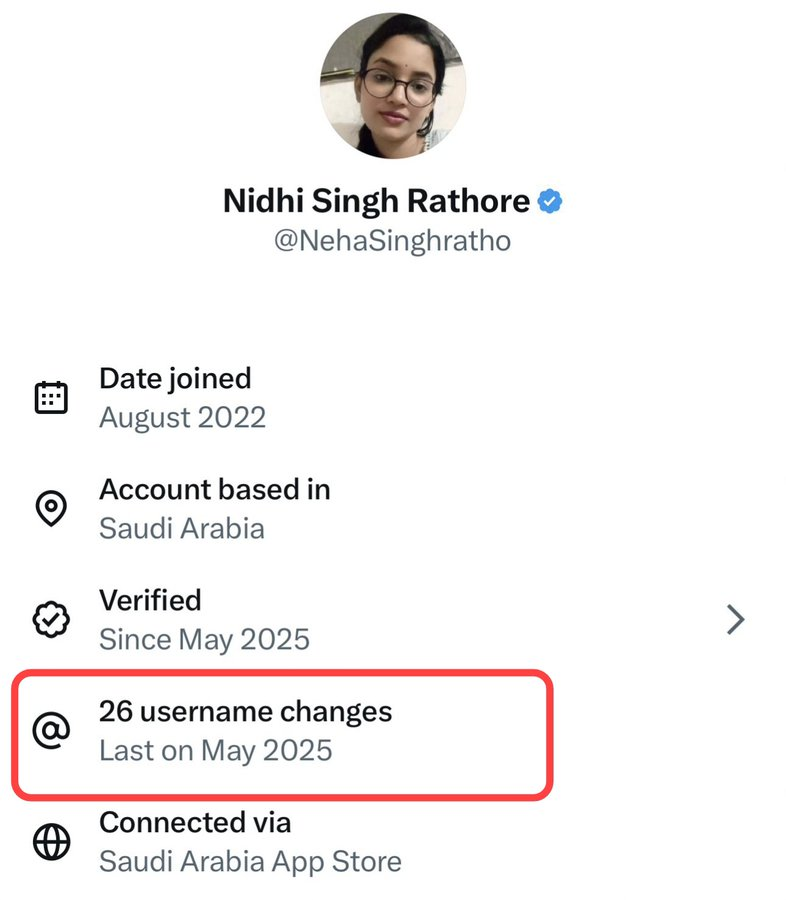This screenshot has height=900, width=786.
Task: Click the August 2022 date text
Action: [x=183, y=417]
